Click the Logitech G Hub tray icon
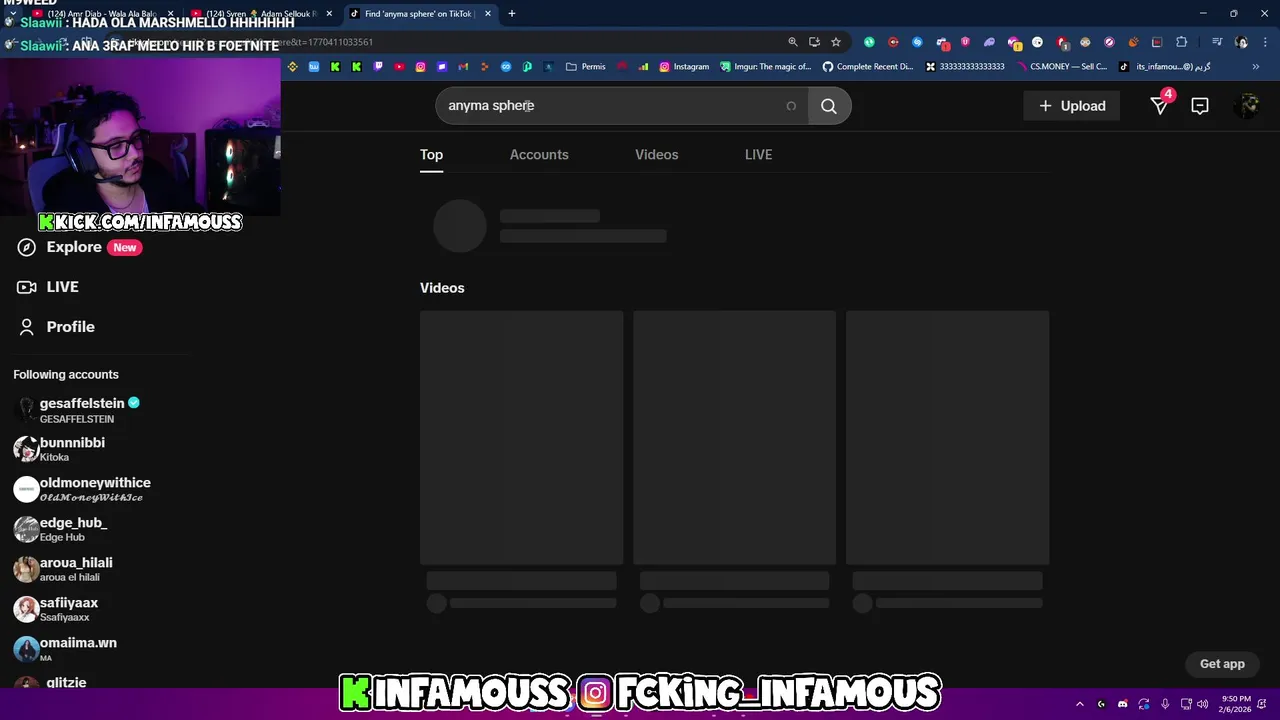This screenshot has width=1280, height=720. [x=1101, y=704]
